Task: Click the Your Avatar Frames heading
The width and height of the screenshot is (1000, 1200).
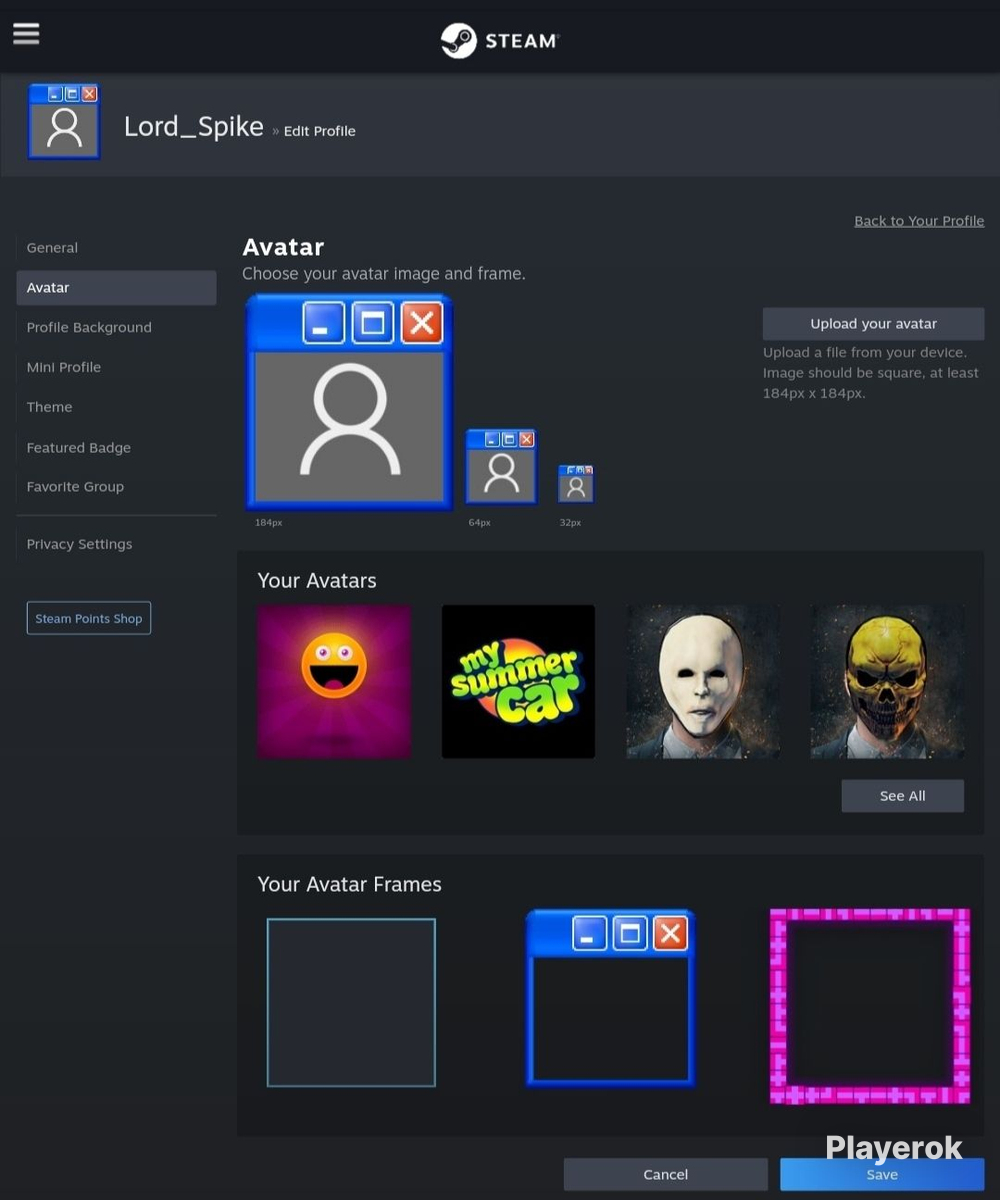Action: click(x=349, y=884)
